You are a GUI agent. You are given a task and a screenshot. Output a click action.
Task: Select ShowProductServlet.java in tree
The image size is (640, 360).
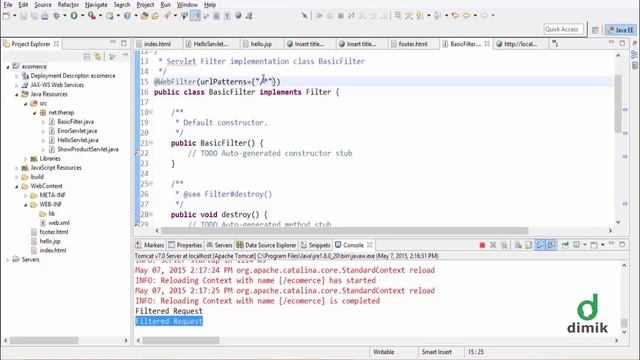point(88,149)
